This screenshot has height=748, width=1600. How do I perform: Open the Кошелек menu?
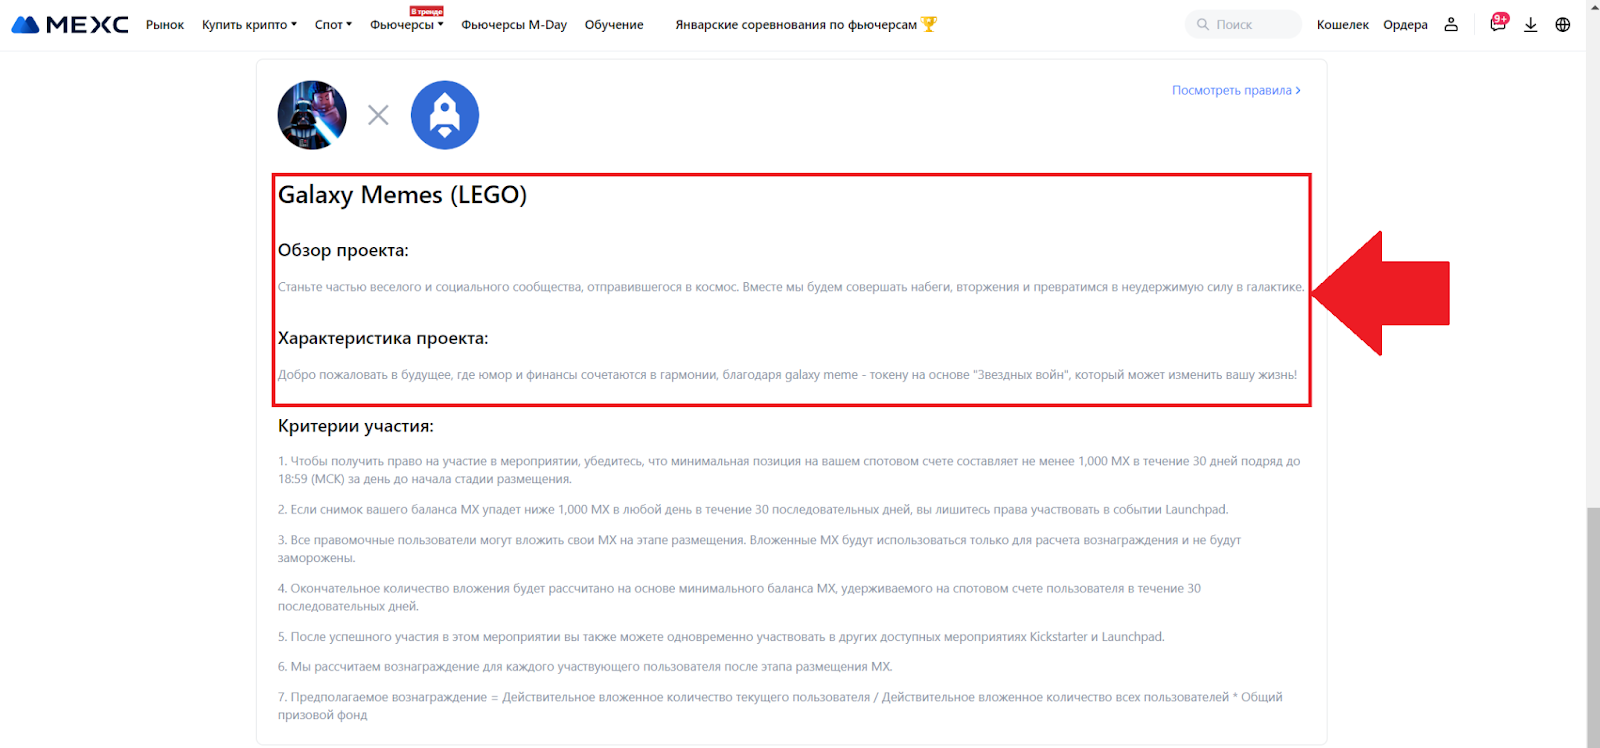[1343, 25]
